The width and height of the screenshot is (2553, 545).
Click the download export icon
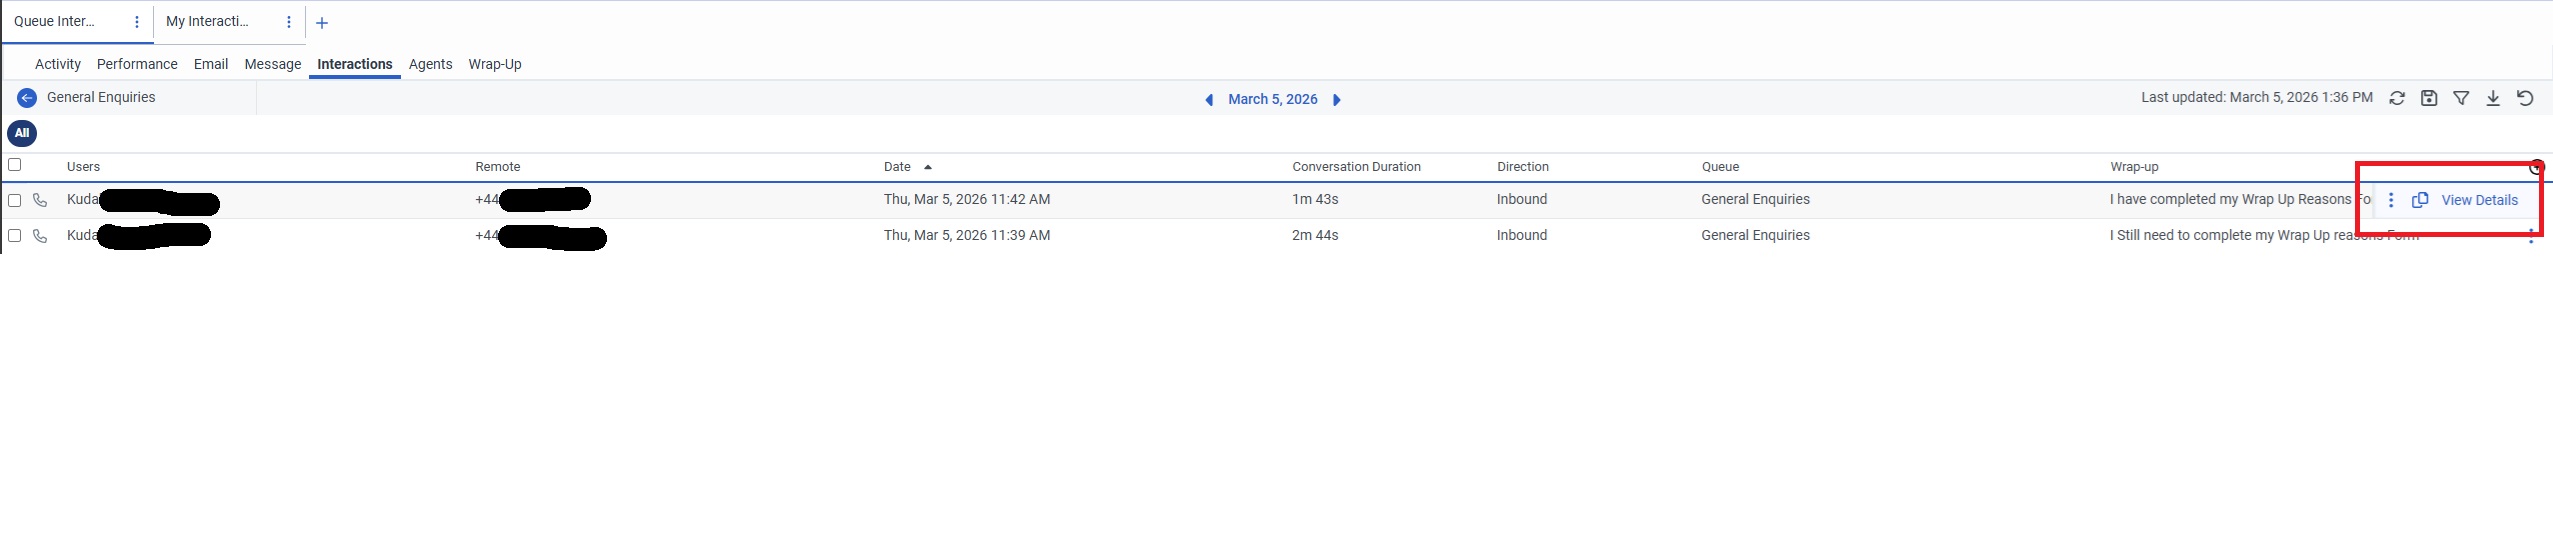(2493, 98)
